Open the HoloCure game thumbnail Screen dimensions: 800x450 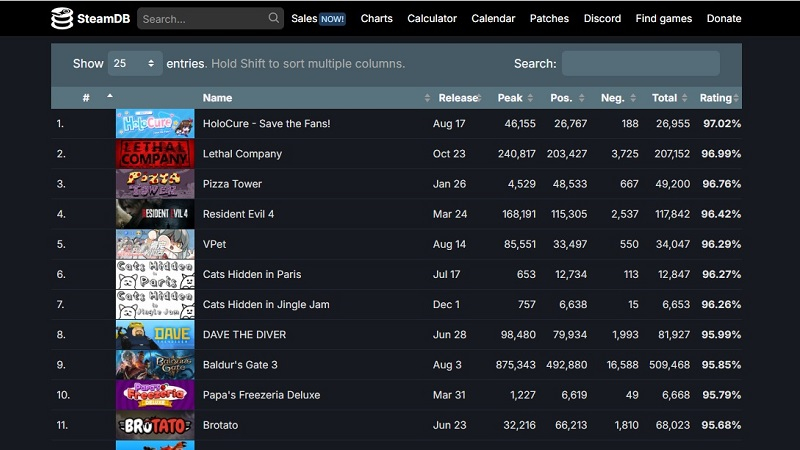pos(155,123)
